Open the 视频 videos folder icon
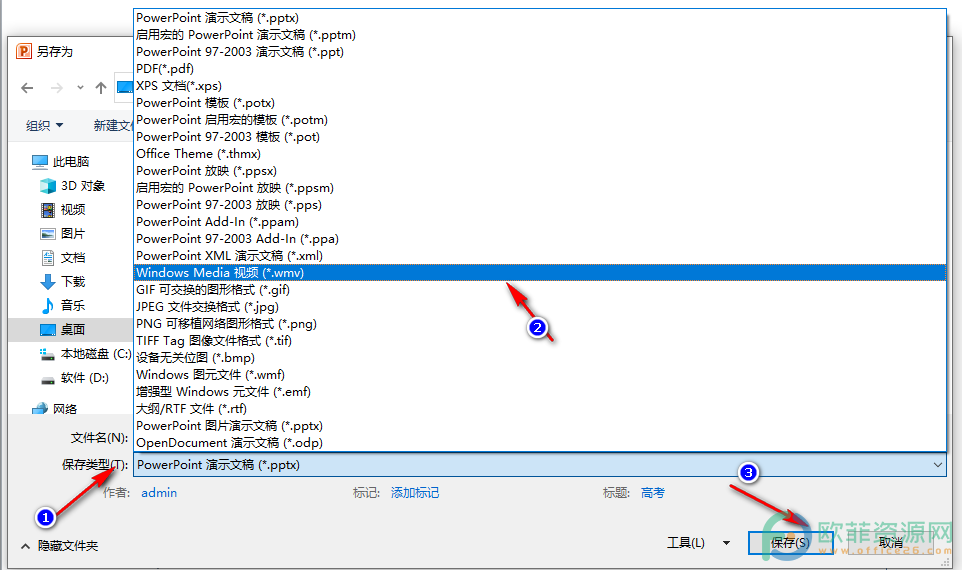The width and height of the screenshot is (962, 570). (x=48, y=210)
